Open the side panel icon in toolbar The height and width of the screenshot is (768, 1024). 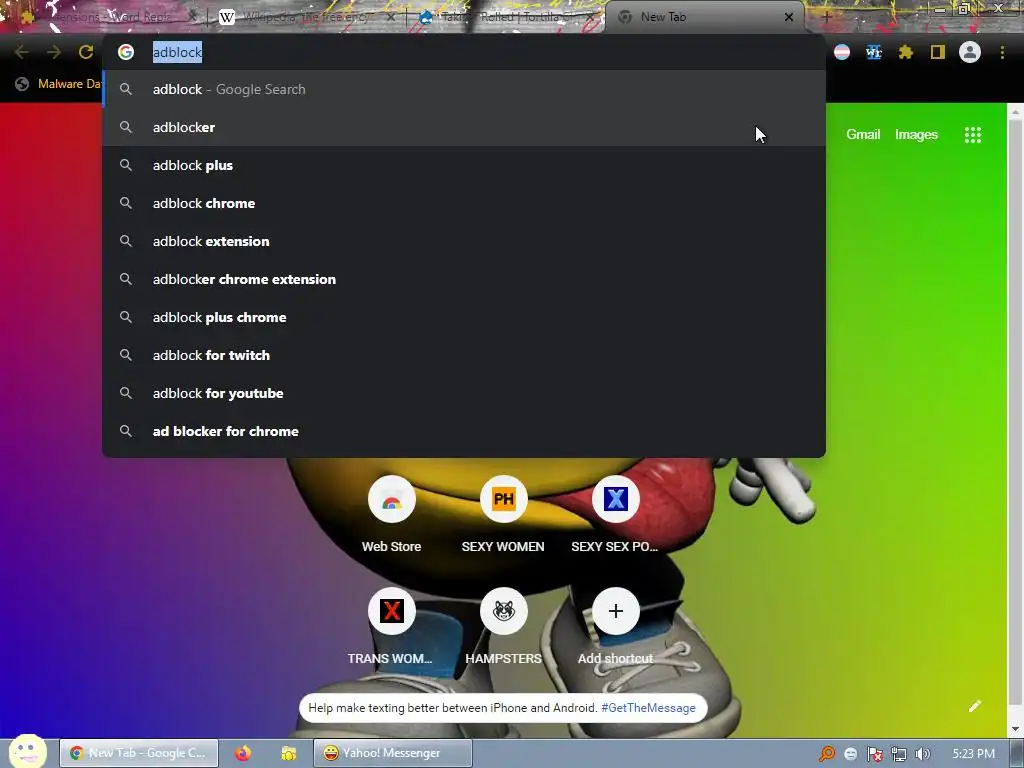click(938, 52)
